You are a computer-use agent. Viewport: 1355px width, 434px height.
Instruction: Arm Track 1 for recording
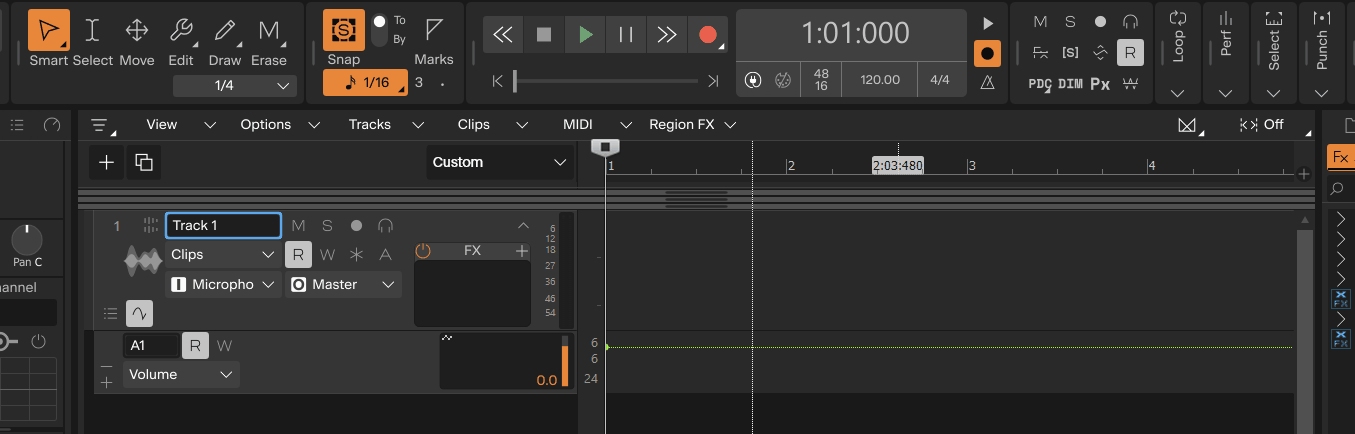point(356,226)
